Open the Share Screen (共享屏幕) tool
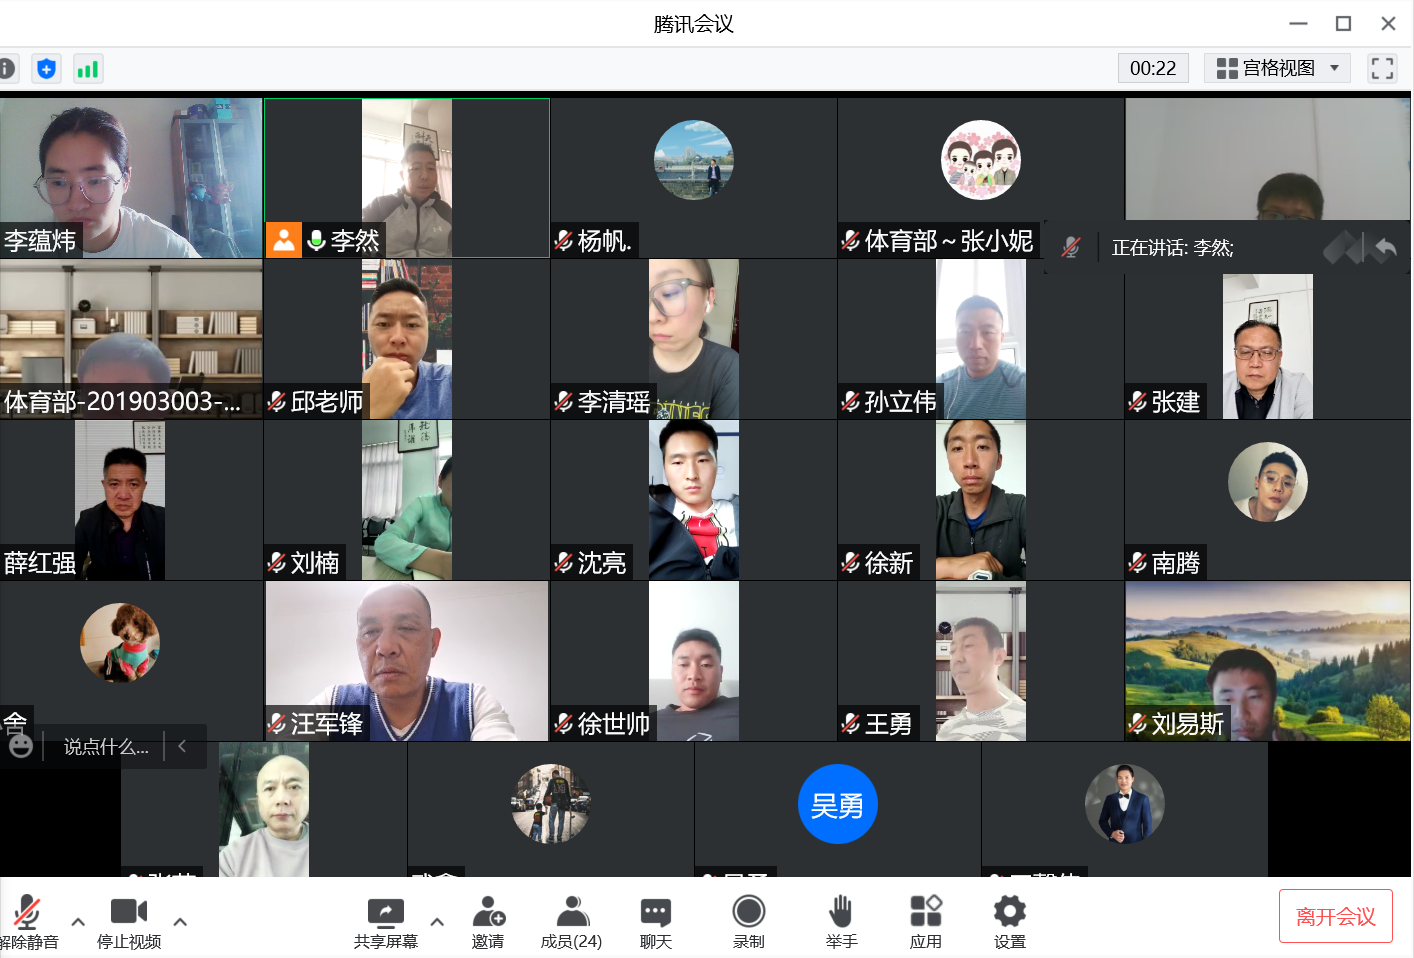This screenshot has height=958, width=1414. 385,922
